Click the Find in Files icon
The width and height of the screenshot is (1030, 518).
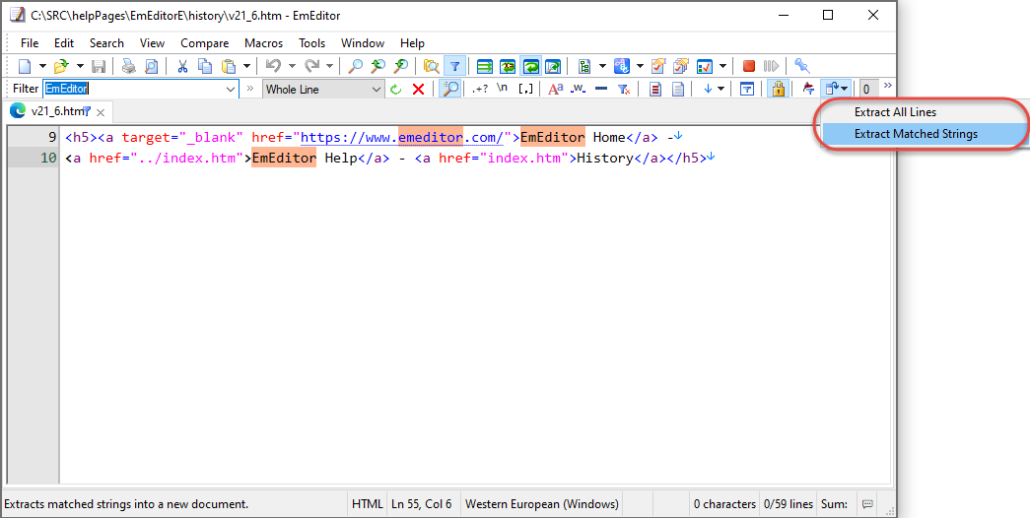click(x=432, y=66)
